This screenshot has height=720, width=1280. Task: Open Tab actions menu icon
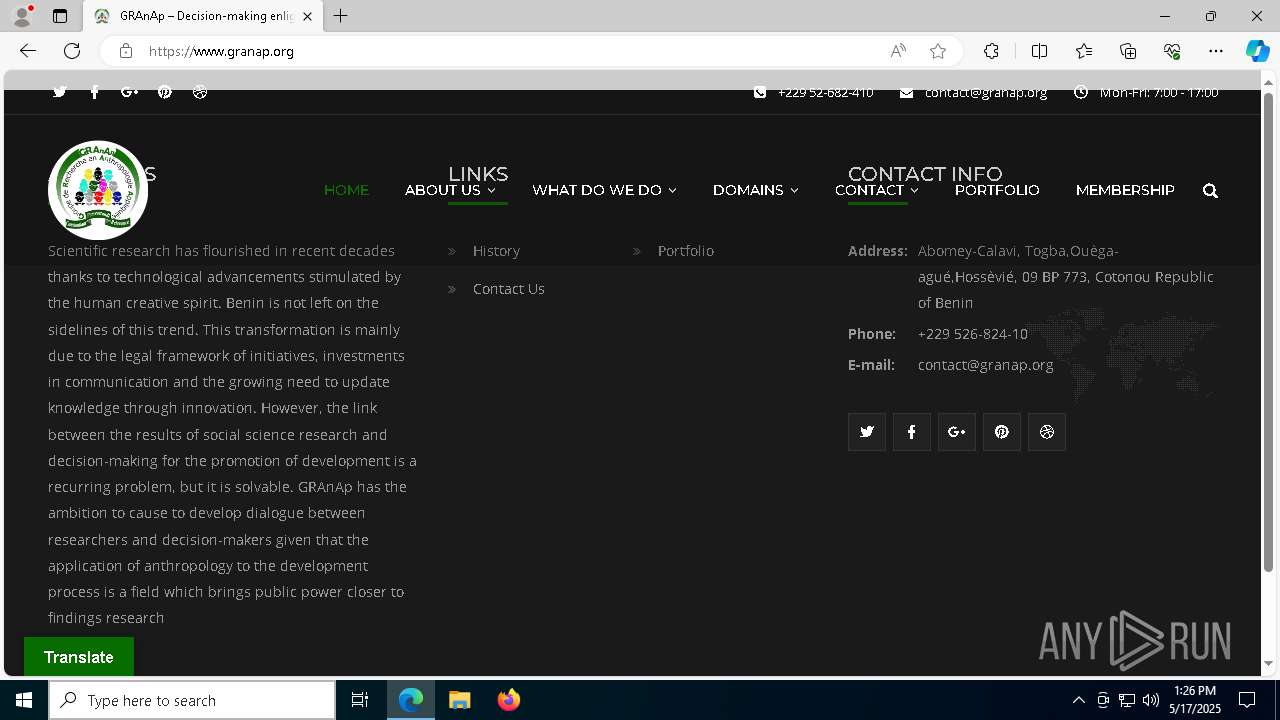tap(60, 16)
